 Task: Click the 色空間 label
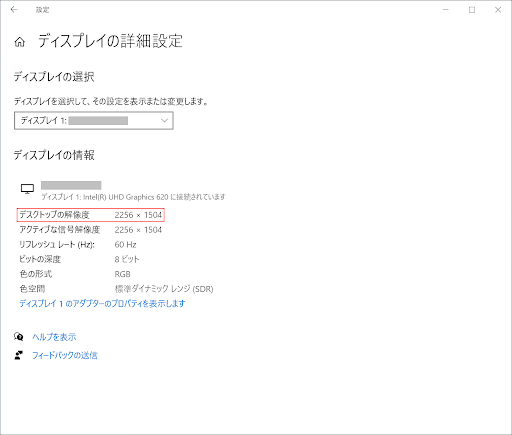pyautogui.click(x=32, y=289)
